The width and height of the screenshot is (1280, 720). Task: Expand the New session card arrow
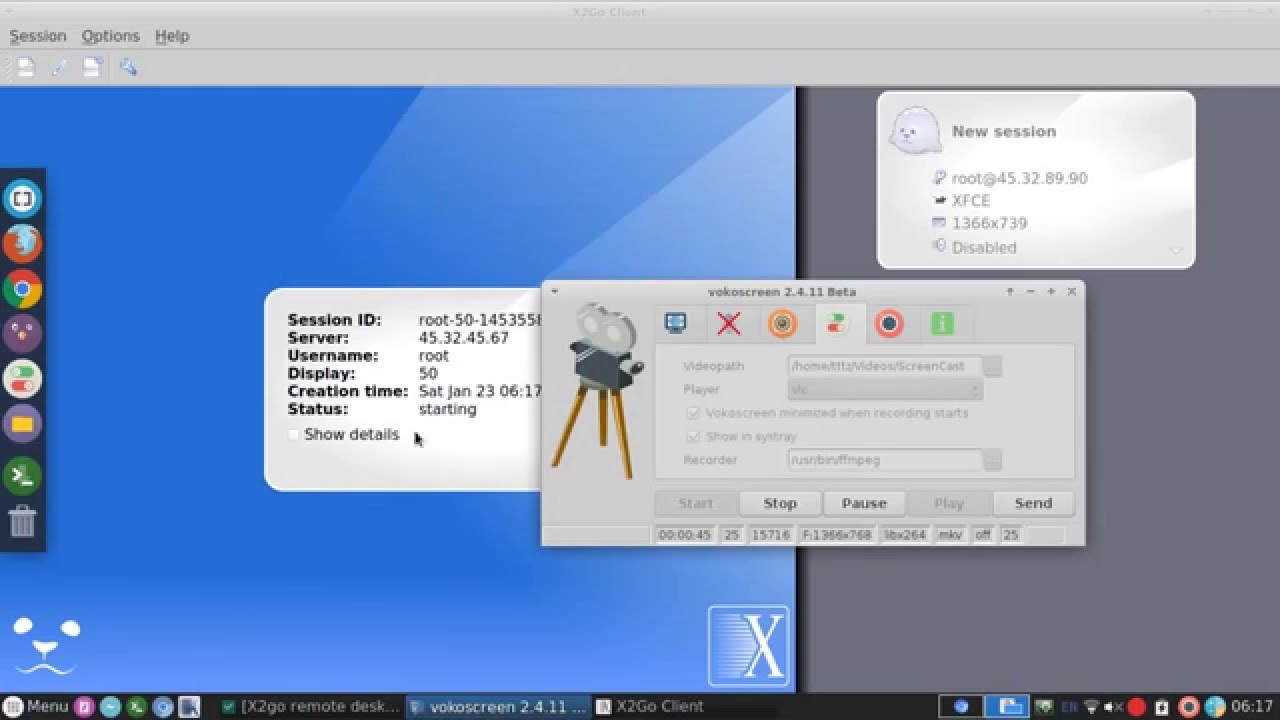coord(1176,250)
